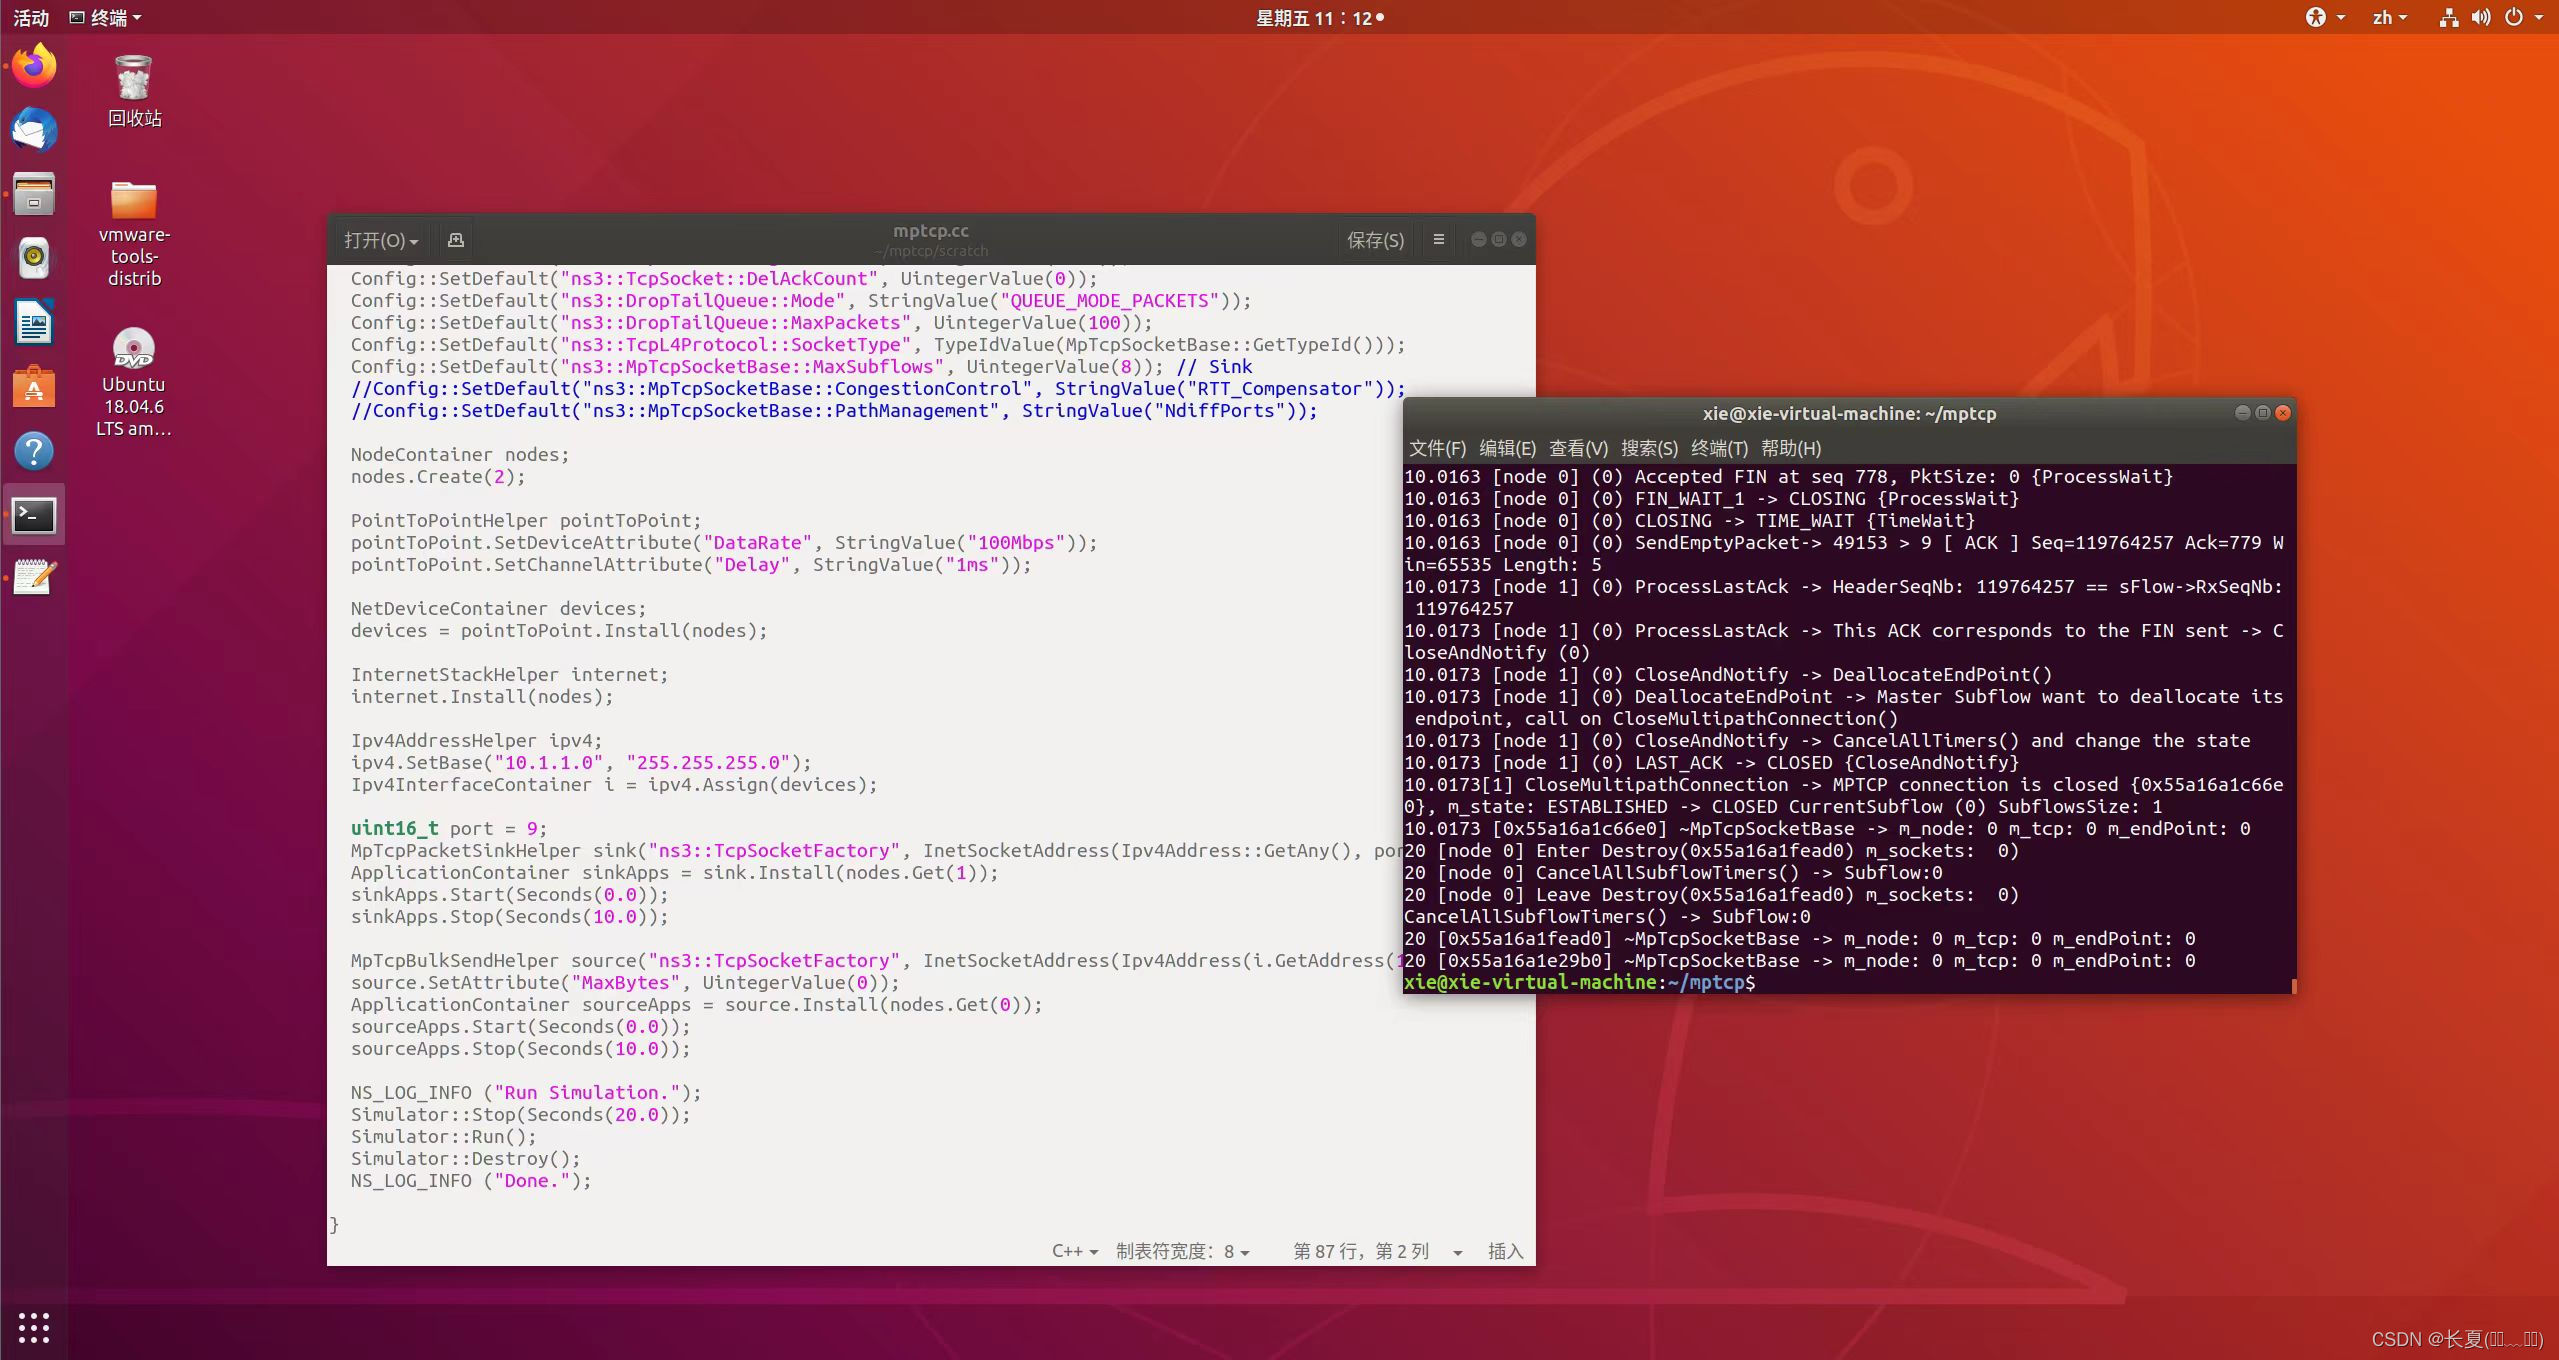Click the new document icon in gedit
The width and height of the screenshot is (2559, 1360).
456,240
